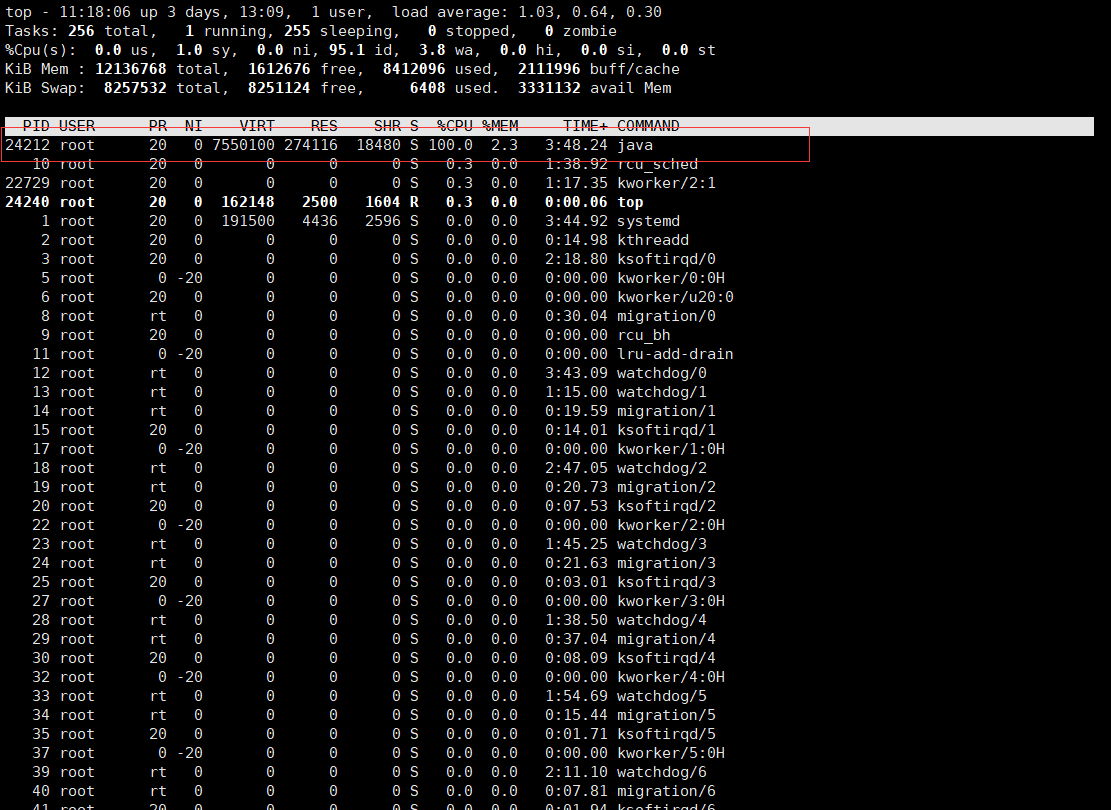
Task: Click the systemd command name
Action: click(x=648, y=221)
